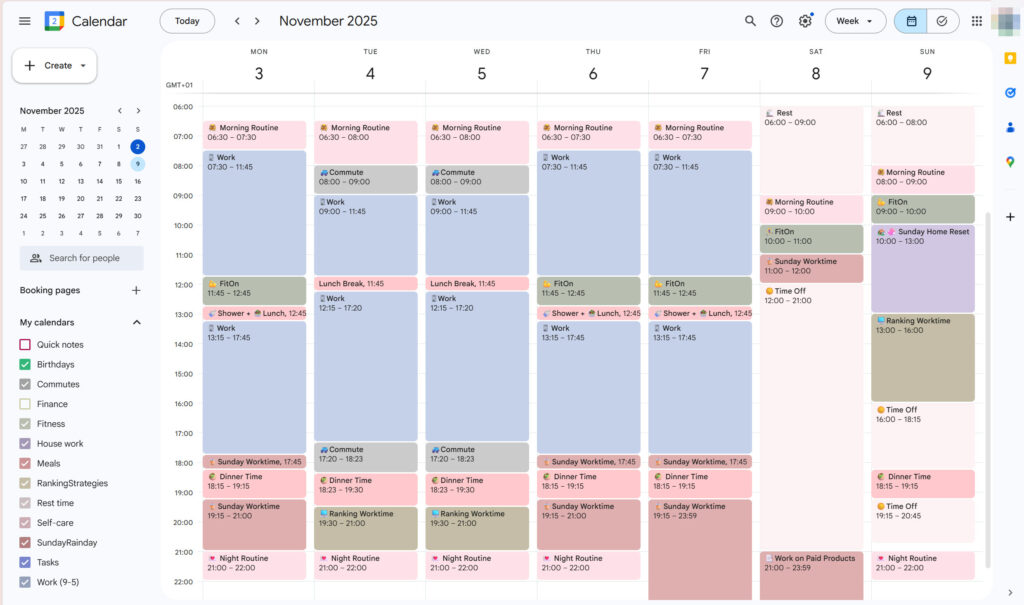Open Google Maps in side panel

(x=1010, y=162)
